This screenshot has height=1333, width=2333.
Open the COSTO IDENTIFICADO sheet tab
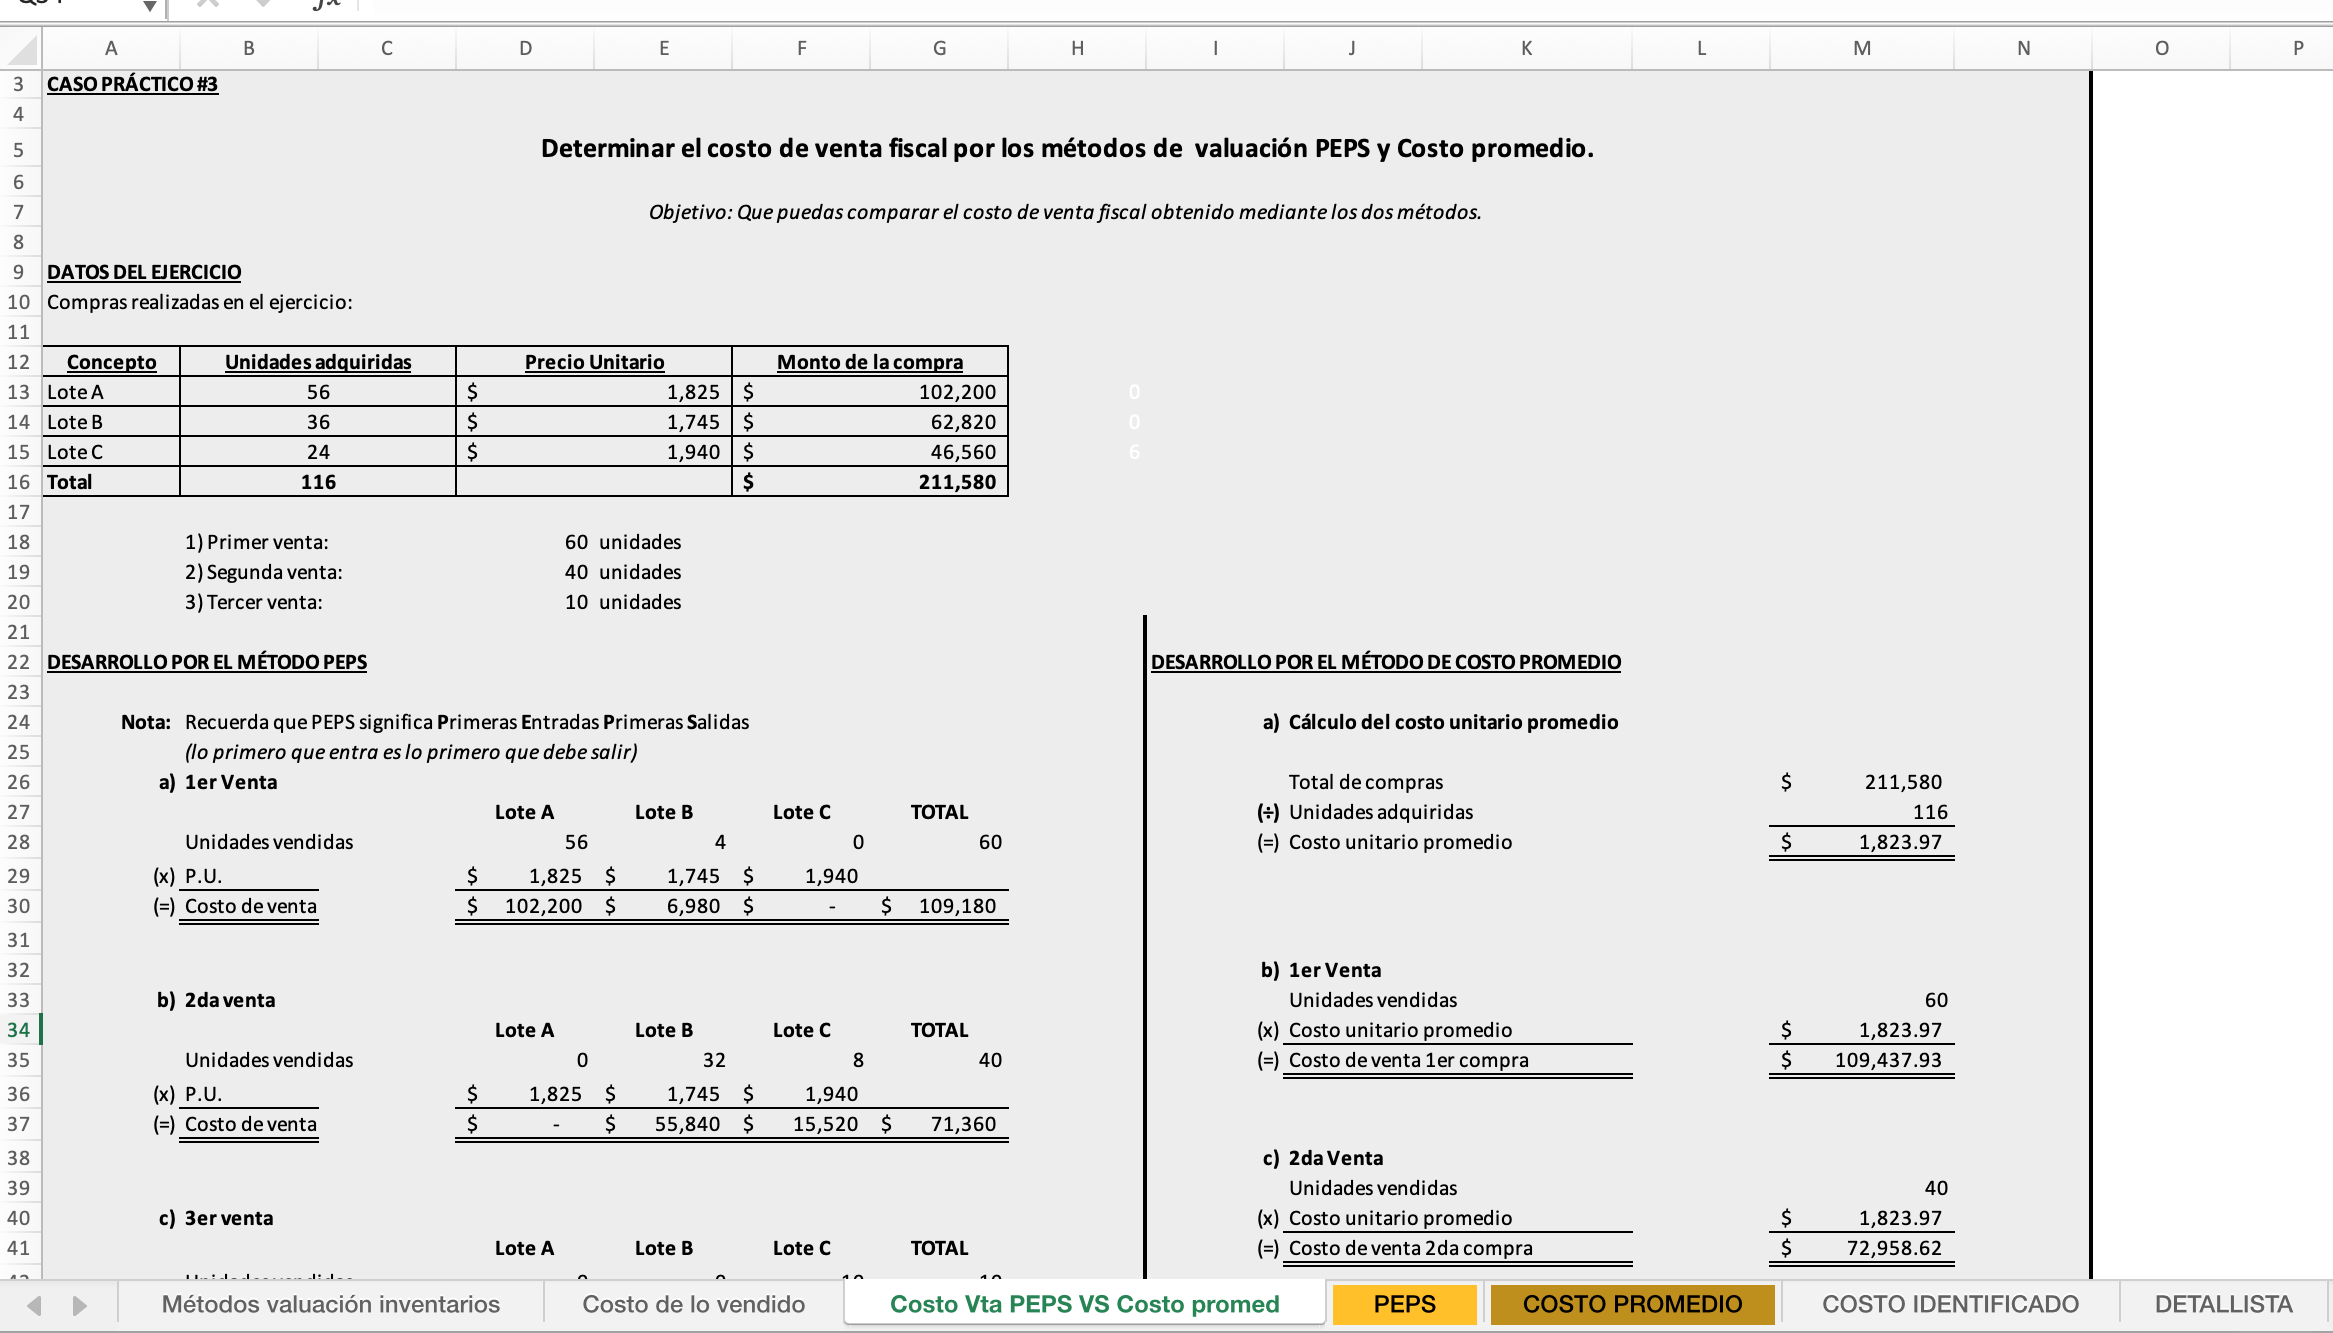point(1949,1304)
